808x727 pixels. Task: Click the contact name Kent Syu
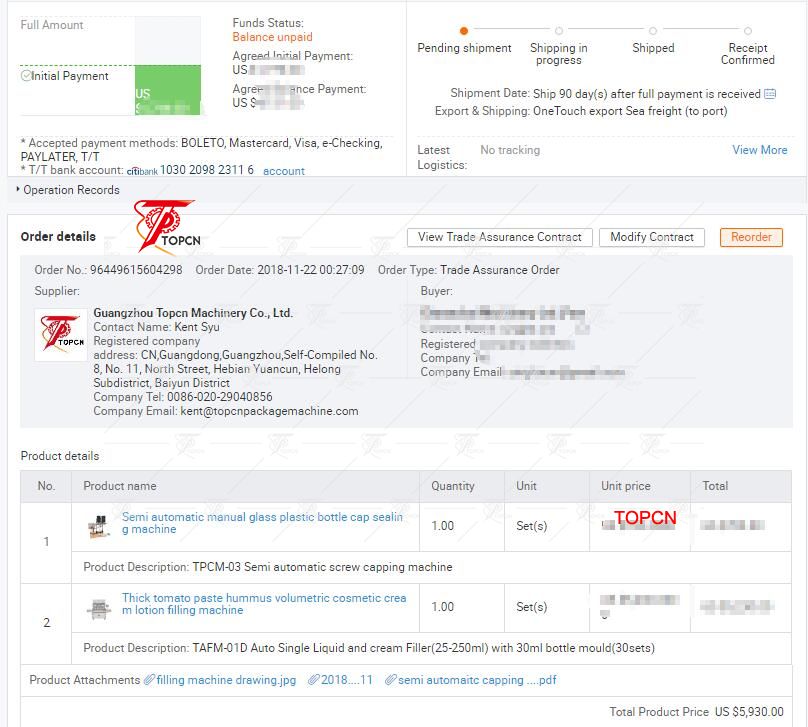coord(197,327)
